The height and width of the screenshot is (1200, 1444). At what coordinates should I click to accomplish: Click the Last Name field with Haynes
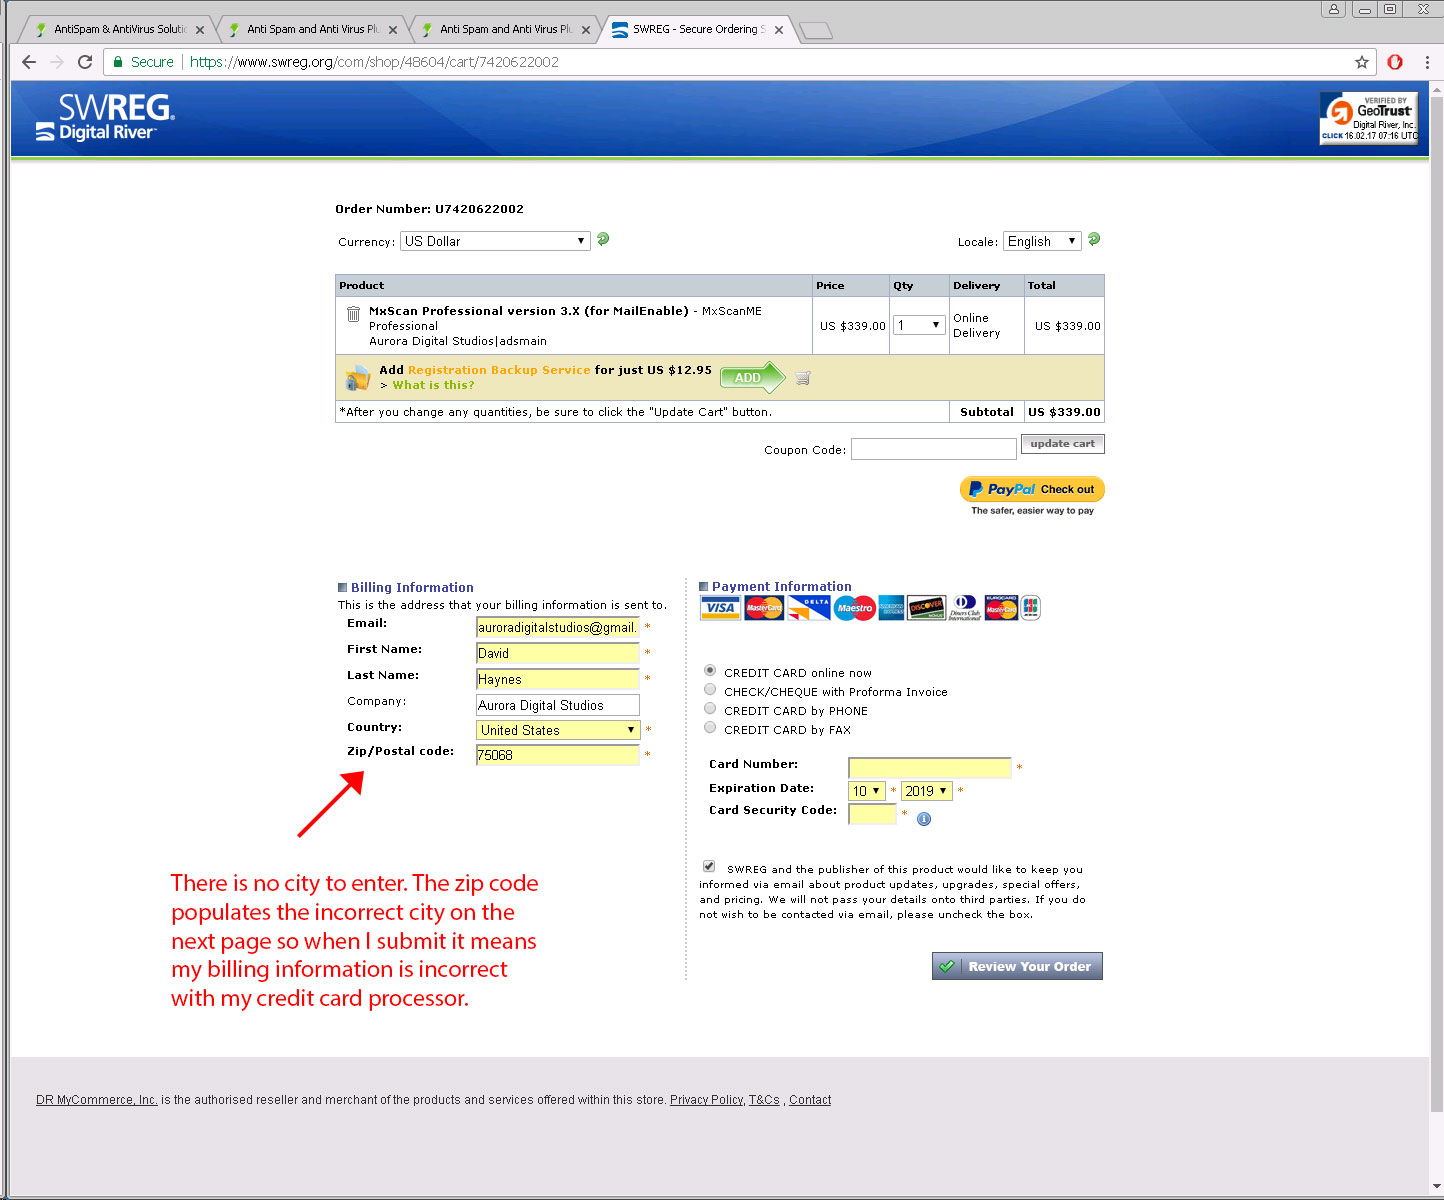coord(558,679)
